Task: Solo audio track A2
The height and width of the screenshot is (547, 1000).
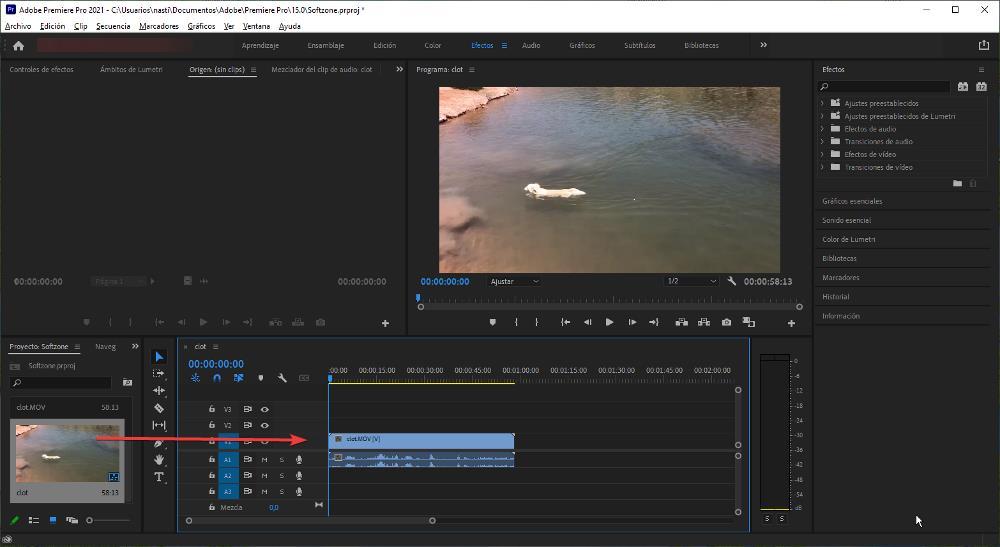Action: (282, 476)
